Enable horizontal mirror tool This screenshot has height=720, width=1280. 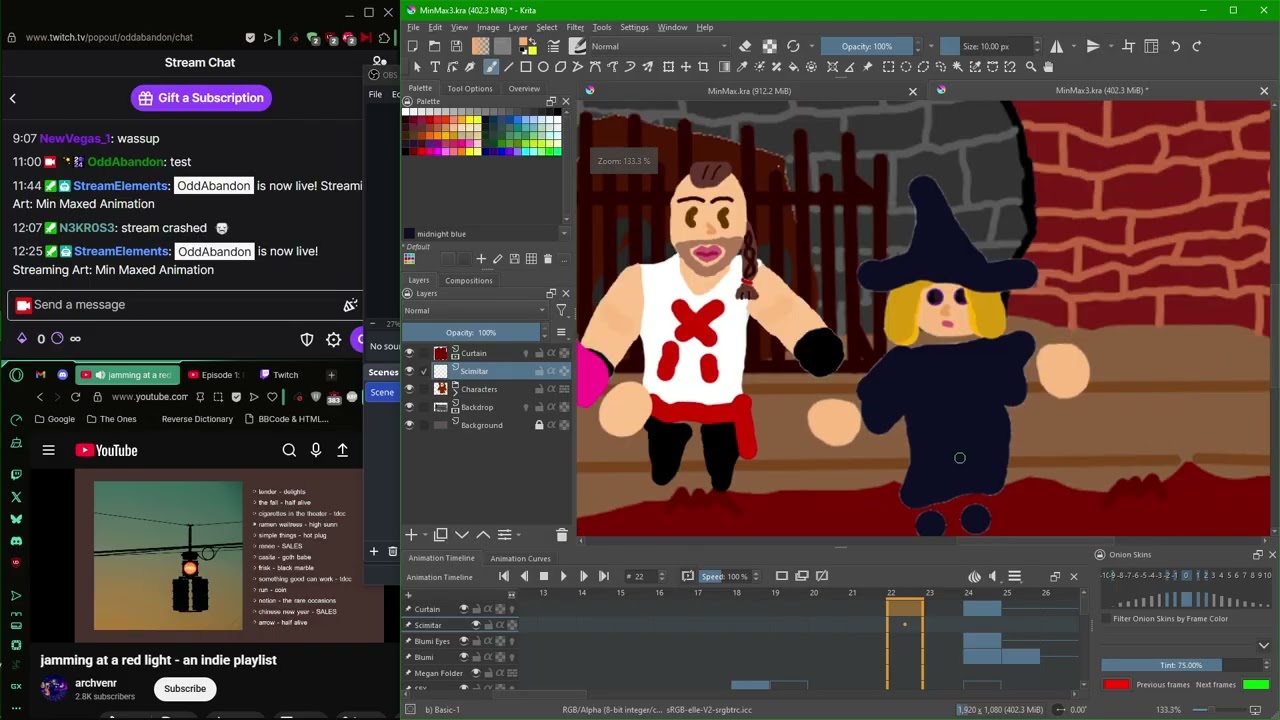pos(1056,46)
